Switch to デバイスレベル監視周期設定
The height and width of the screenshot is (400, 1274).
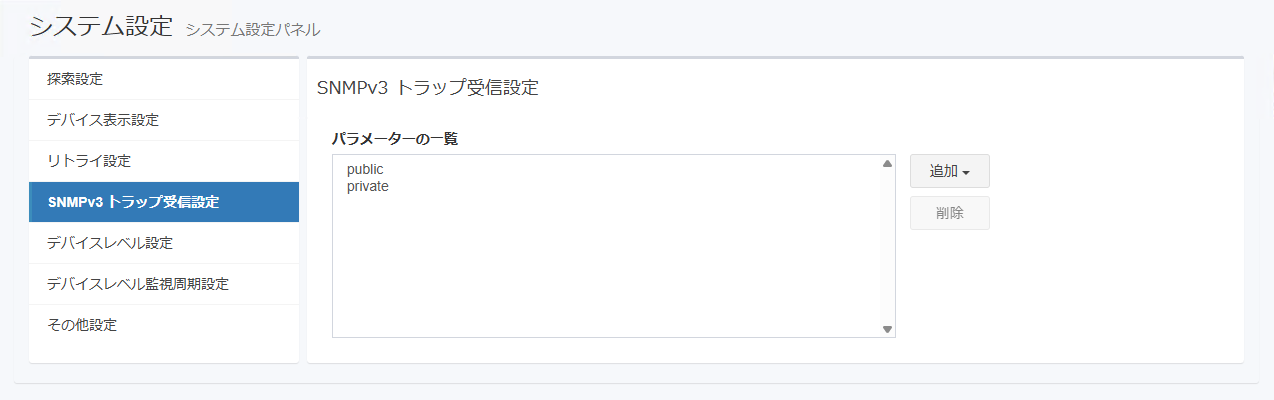pos(164,284)
